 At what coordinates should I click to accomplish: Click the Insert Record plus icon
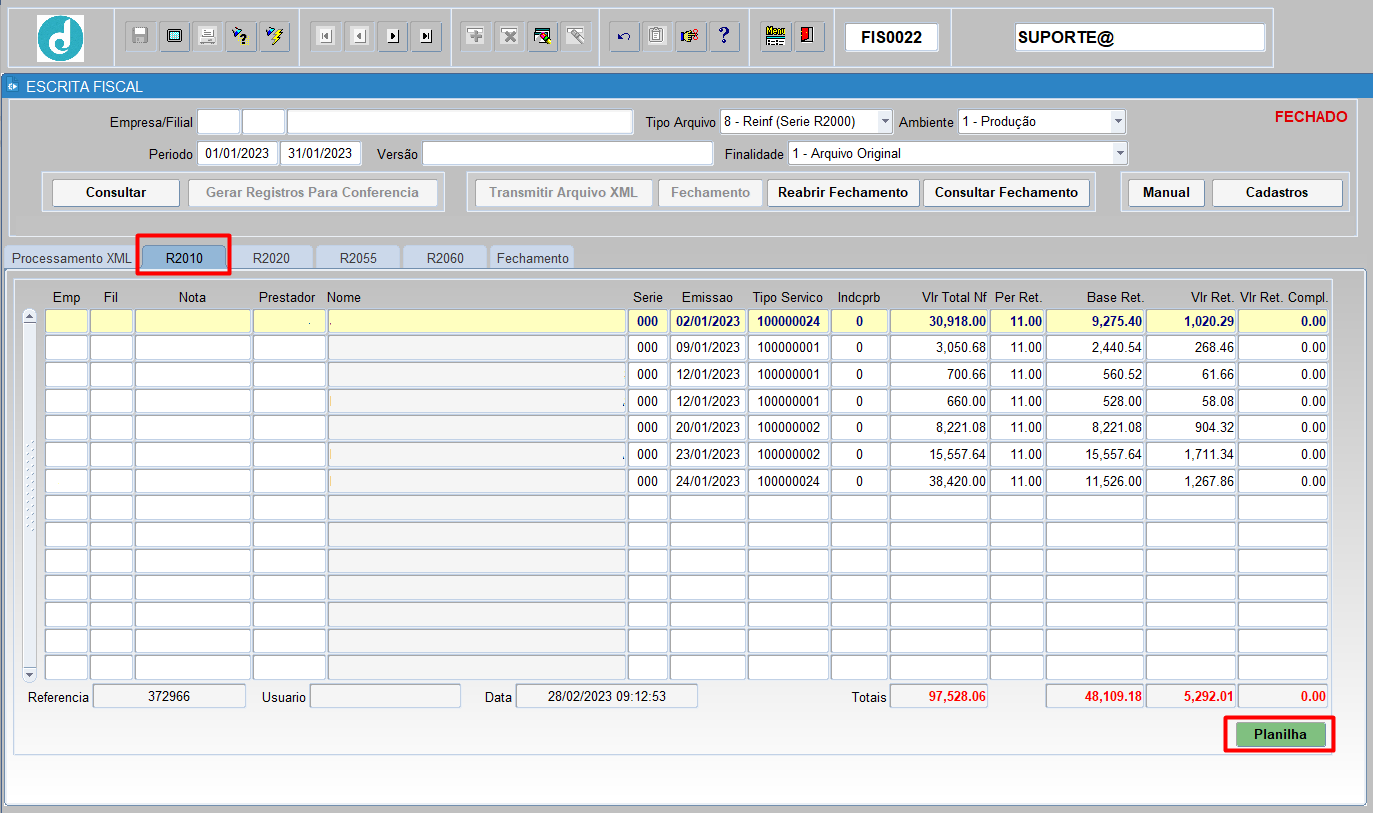pyautogui.click(x=476, y=37)
